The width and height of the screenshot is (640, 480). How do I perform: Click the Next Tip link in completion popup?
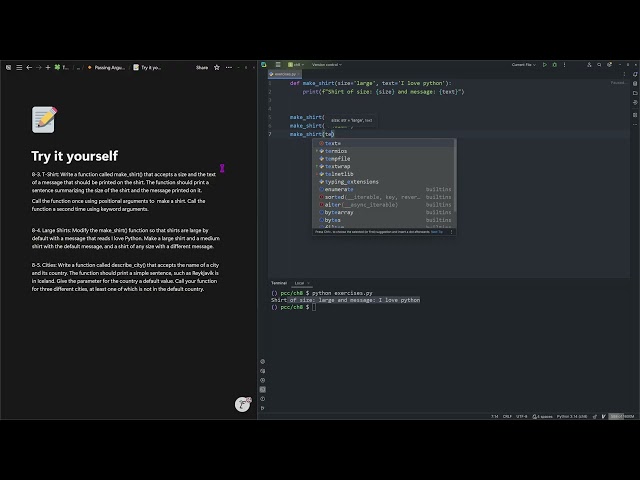coord(437,232)
